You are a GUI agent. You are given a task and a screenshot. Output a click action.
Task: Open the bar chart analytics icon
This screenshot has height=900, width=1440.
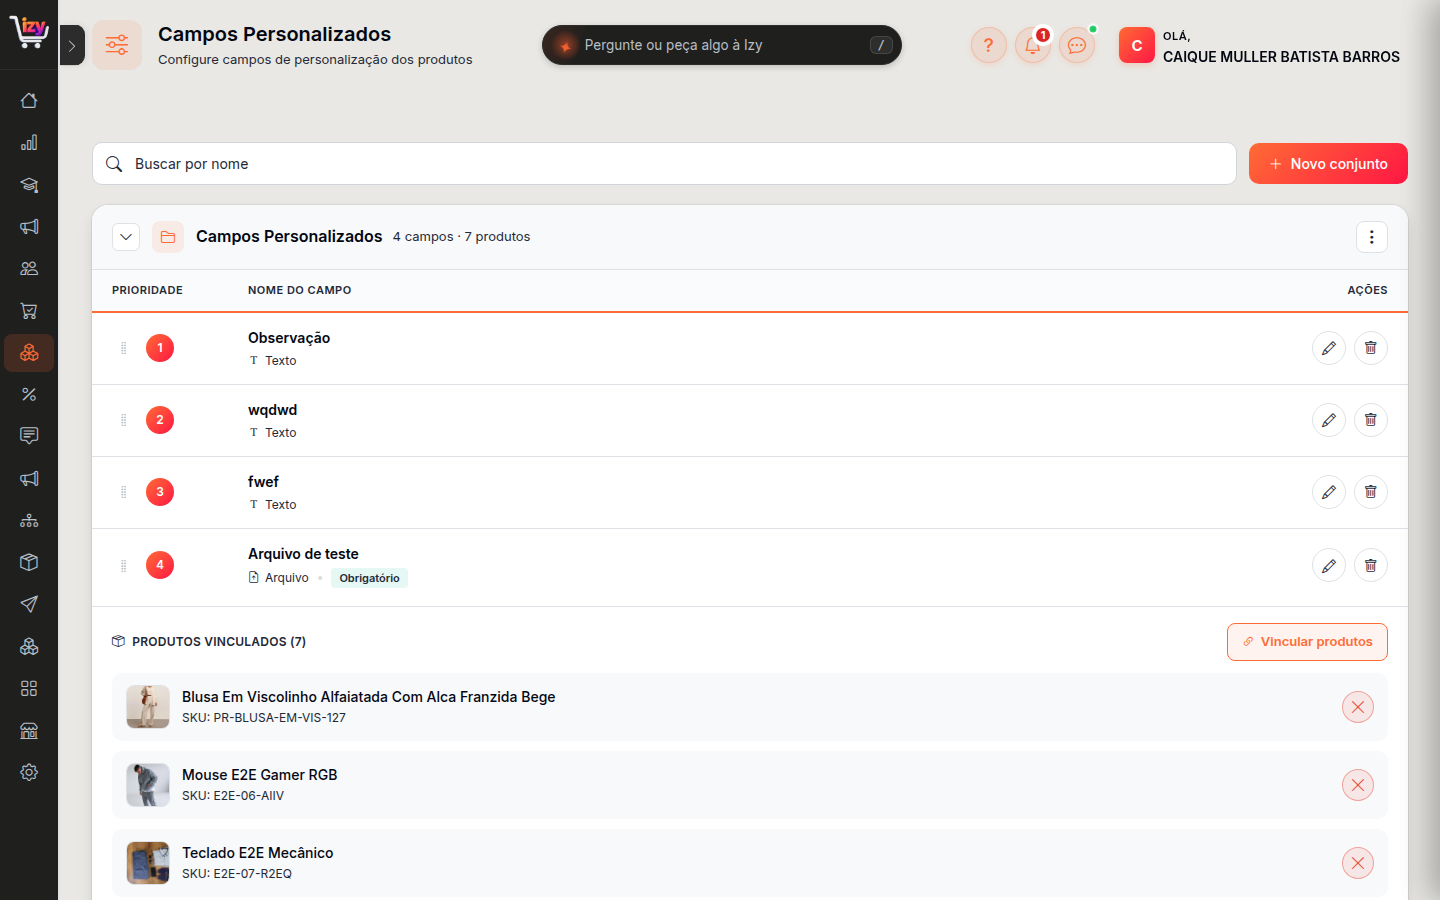[29, 142]
